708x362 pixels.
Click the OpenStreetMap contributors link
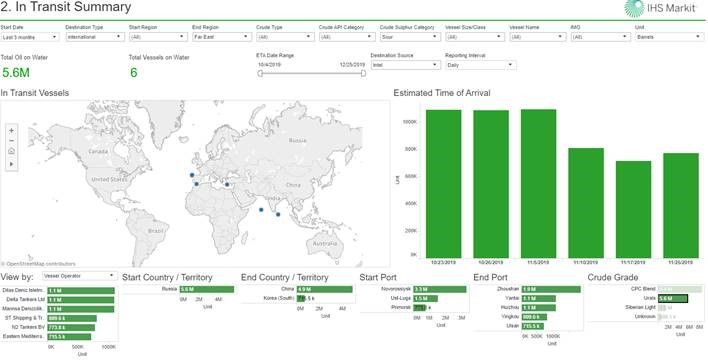pos(38,264)
